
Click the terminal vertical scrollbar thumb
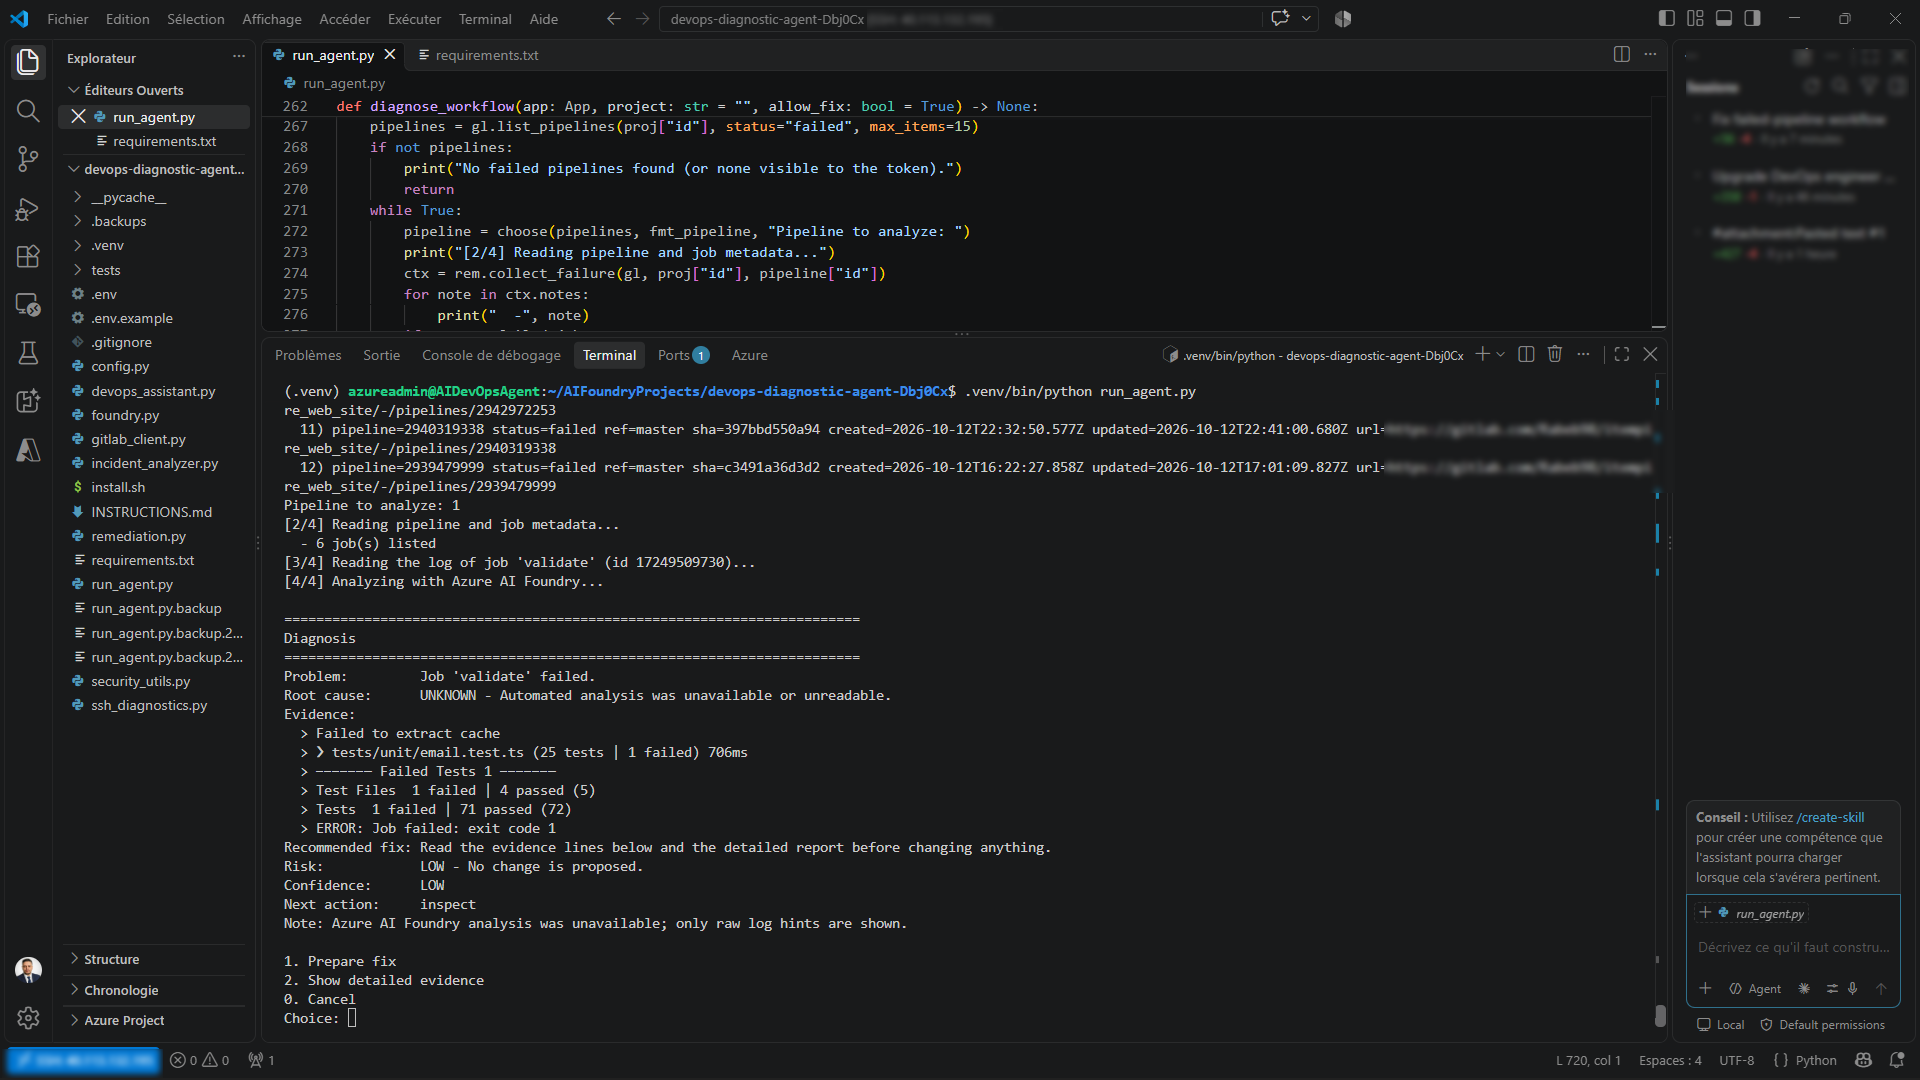tap(1660, 1015)
